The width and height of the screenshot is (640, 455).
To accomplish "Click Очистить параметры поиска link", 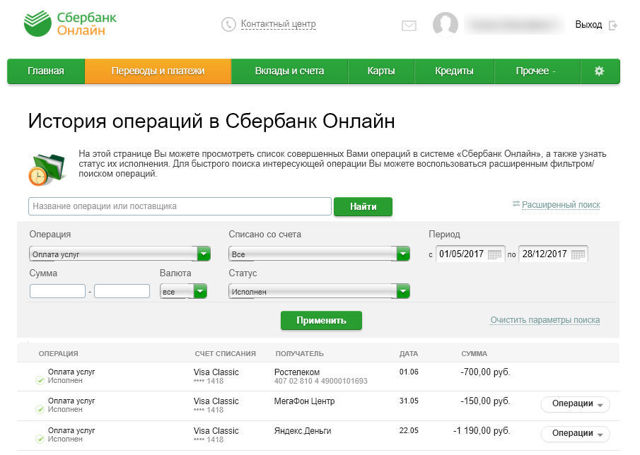I will point(545,320).
